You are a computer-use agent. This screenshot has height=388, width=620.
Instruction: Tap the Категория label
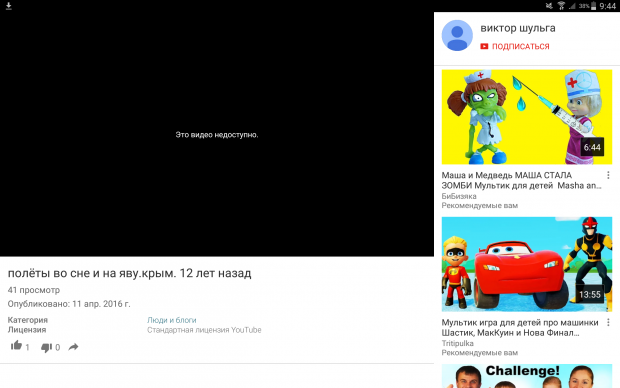pyautogui.click(x=28, y=320)
